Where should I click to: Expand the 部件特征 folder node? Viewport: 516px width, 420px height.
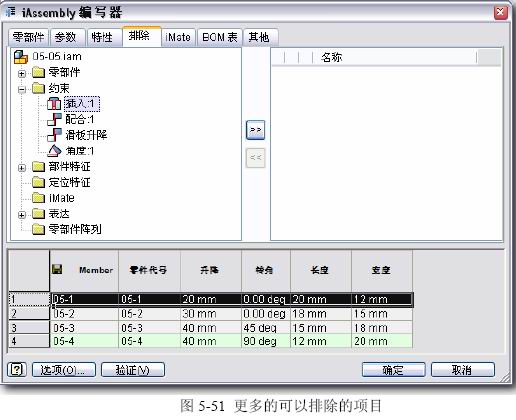(22, 168)
